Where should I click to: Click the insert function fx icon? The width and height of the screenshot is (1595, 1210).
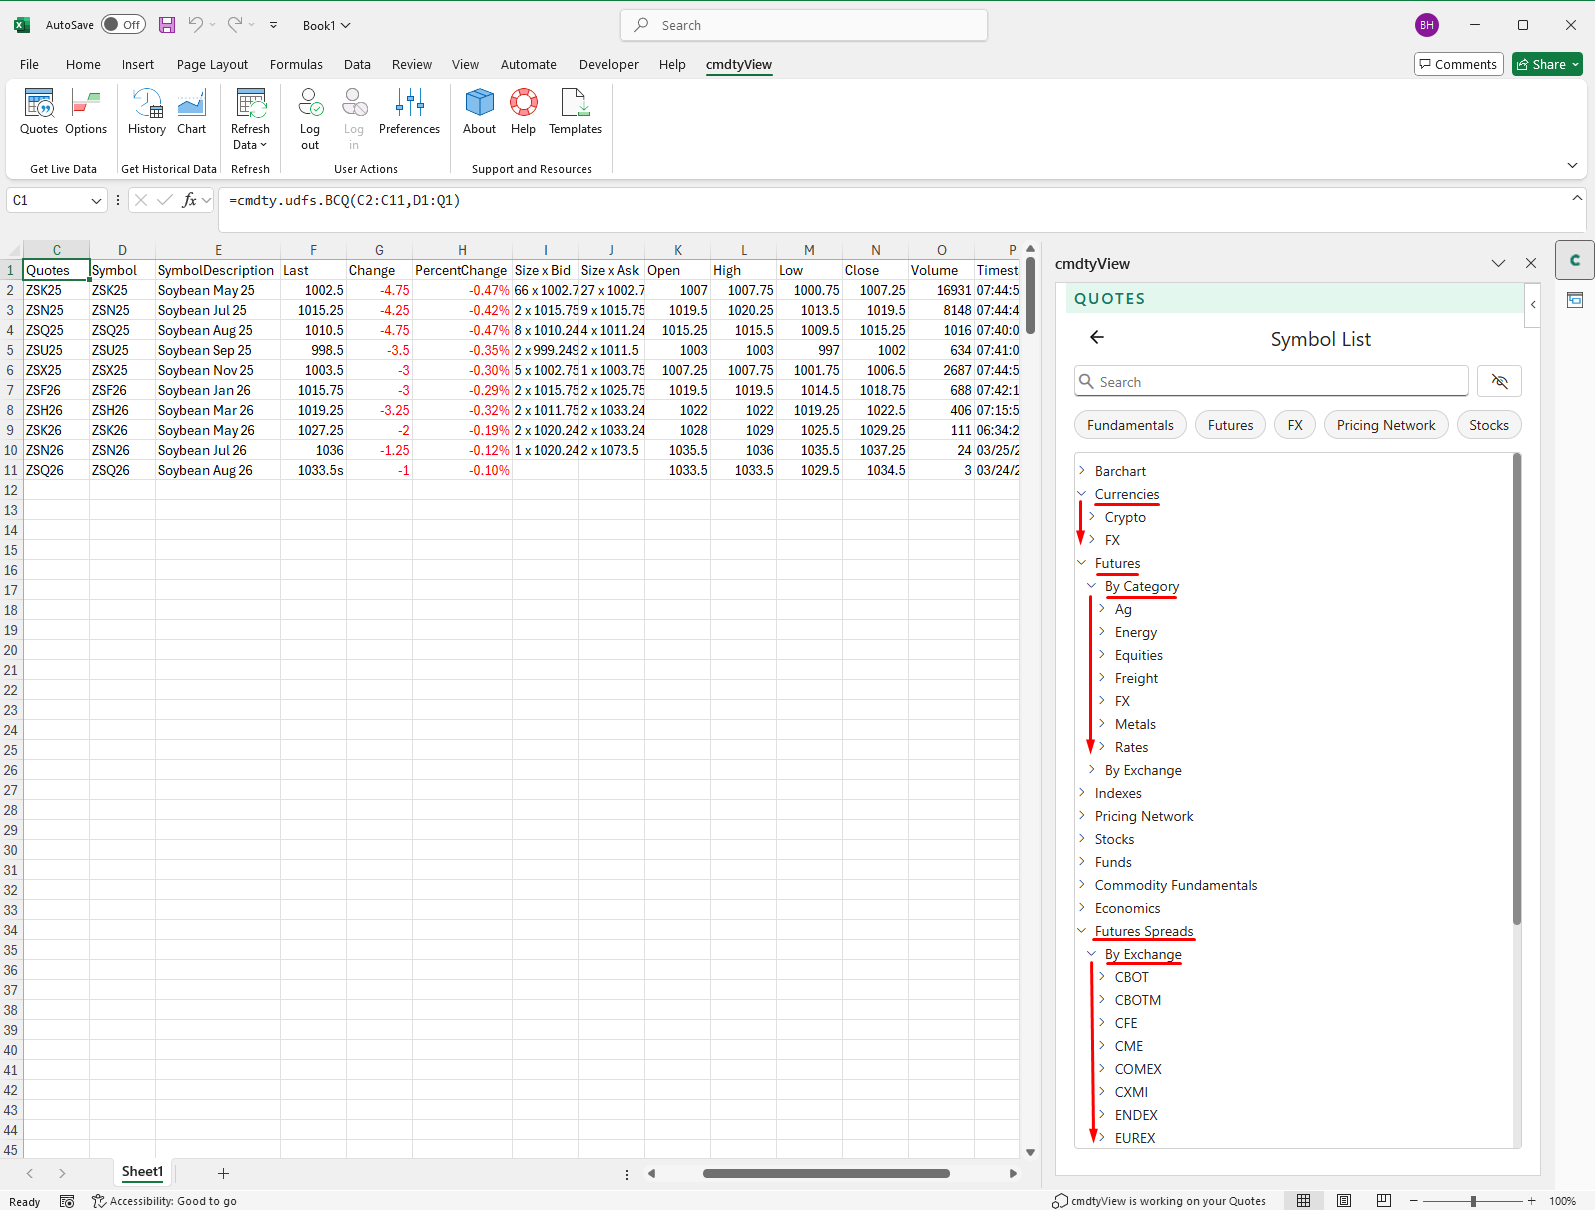[189, 200]
